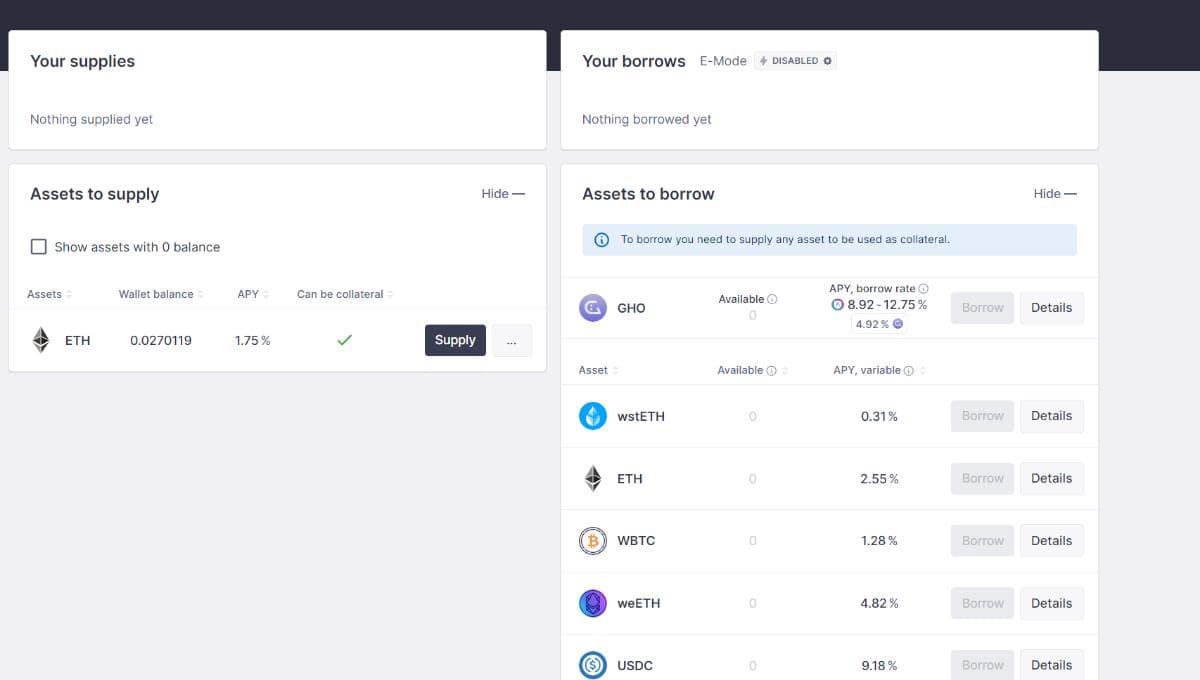Click the 4.92 % GHO discount rate badge

(878, 324)
